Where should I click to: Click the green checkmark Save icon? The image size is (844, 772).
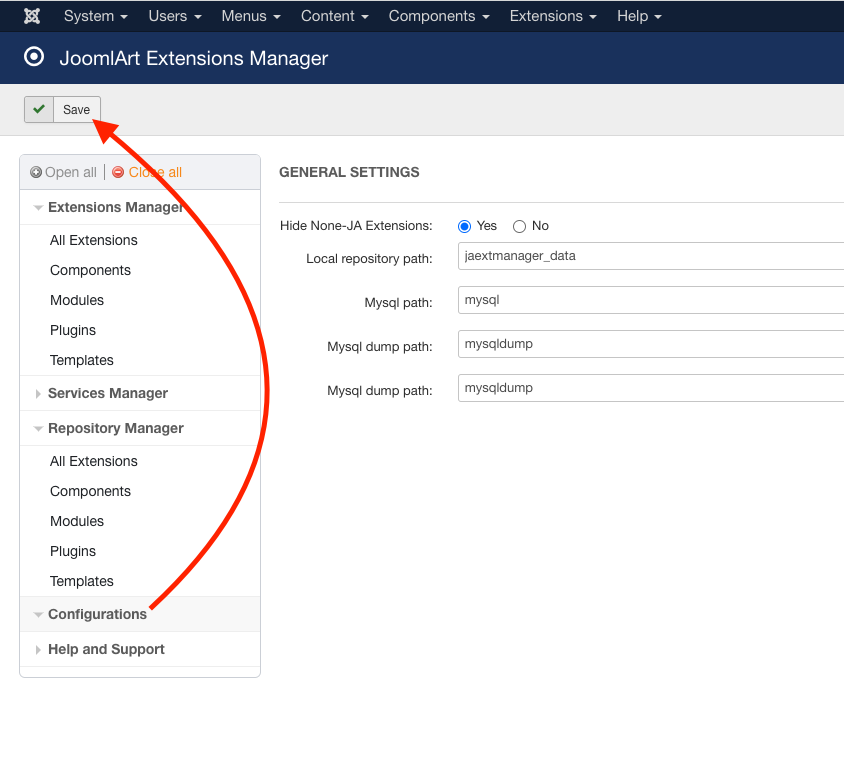point(39,110)
